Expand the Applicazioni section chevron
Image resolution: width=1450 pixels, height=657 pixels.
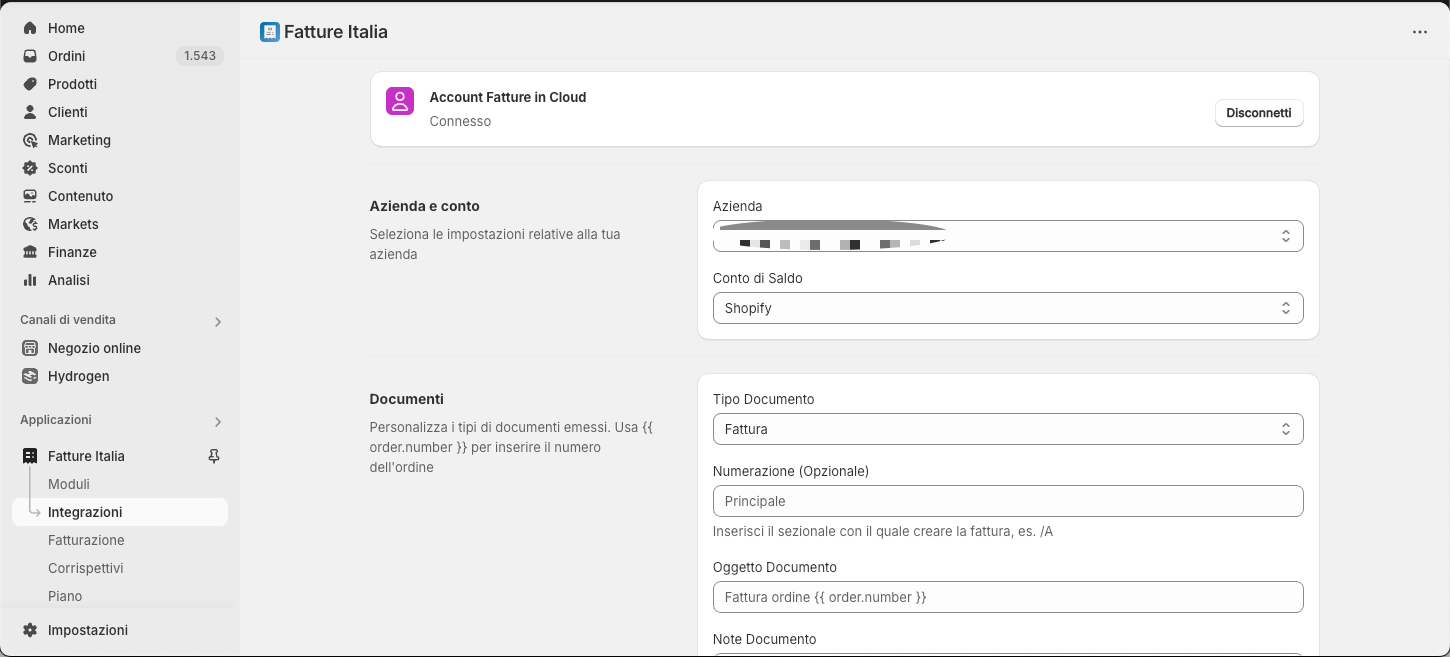tap(218, 422)
